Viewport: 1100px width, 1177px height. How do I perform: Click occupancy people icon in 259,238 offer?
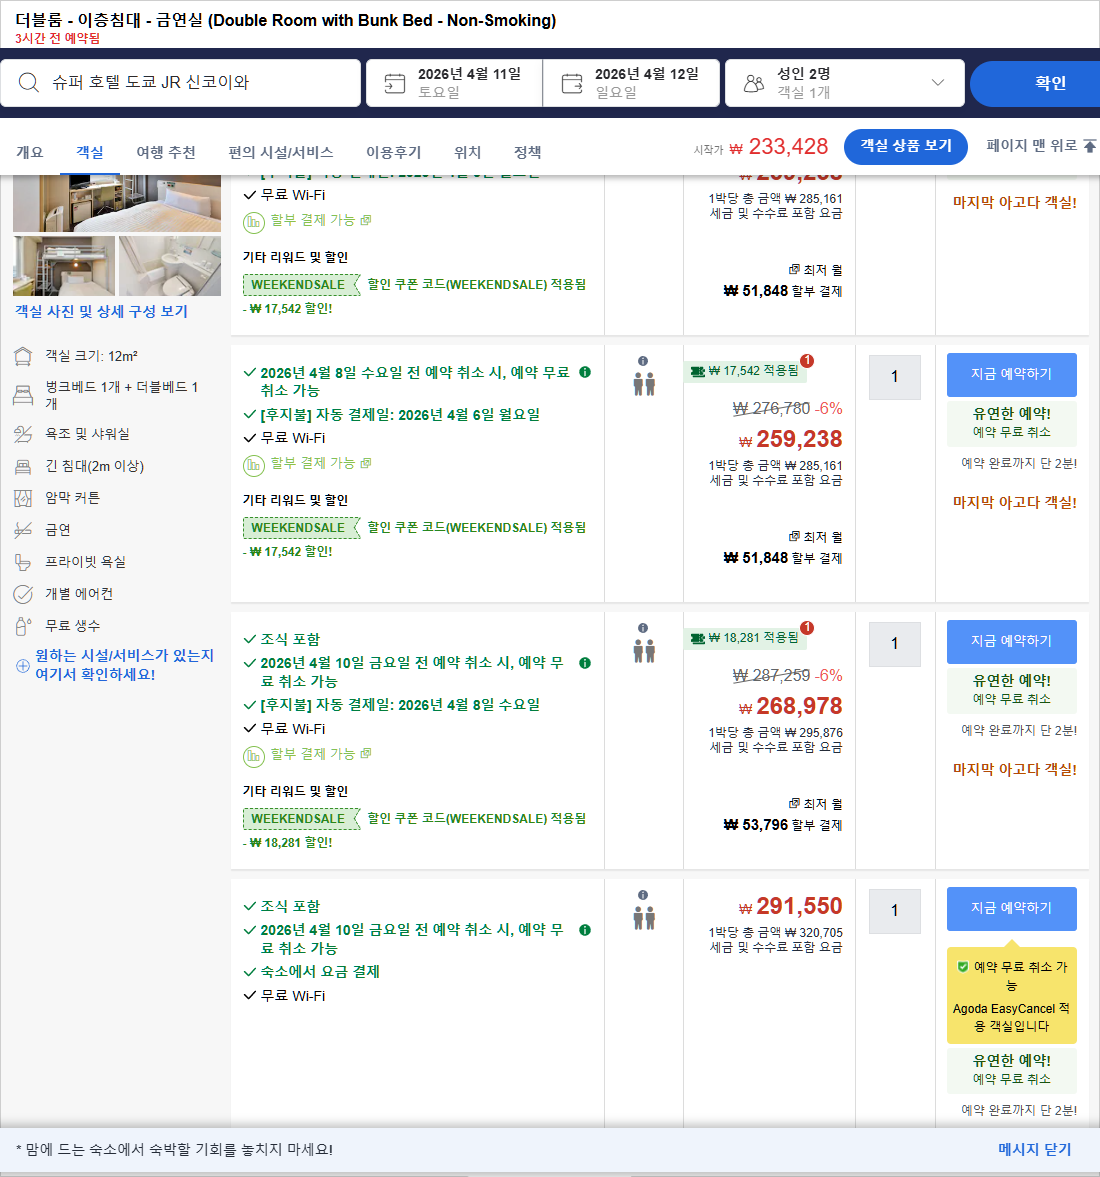pos(643,384)
